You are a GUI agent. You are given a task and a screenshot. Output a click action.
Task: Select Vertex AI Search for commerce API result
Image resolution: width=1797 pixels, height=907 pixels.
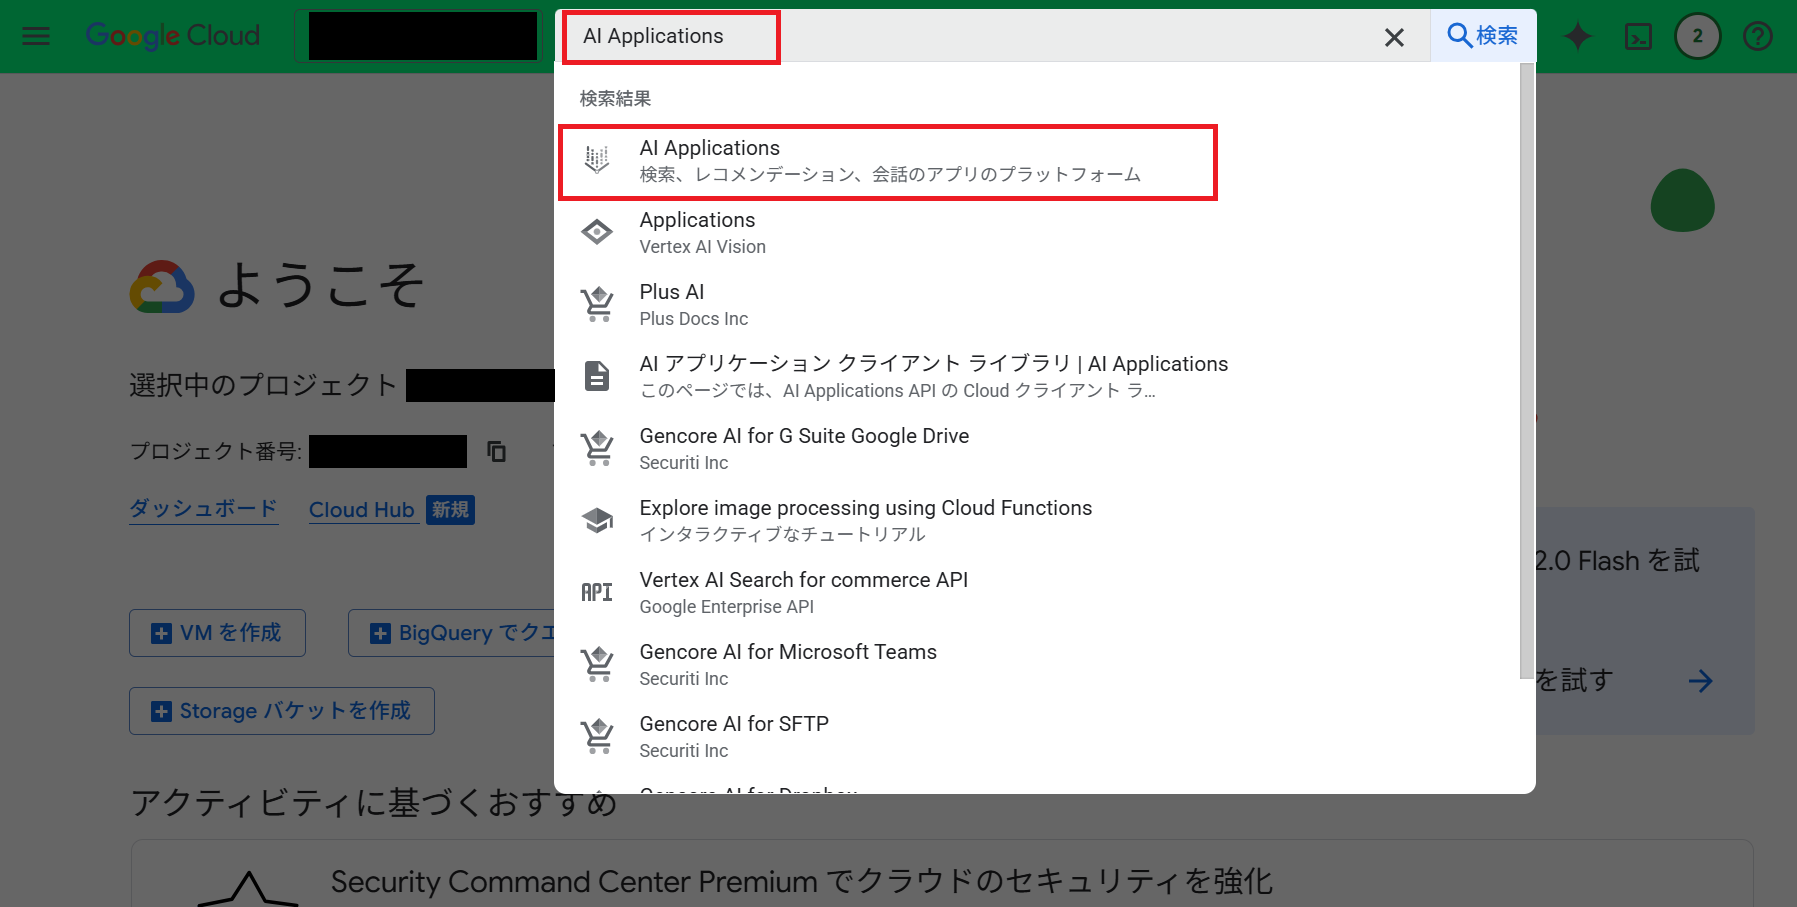click(1037, 593)
